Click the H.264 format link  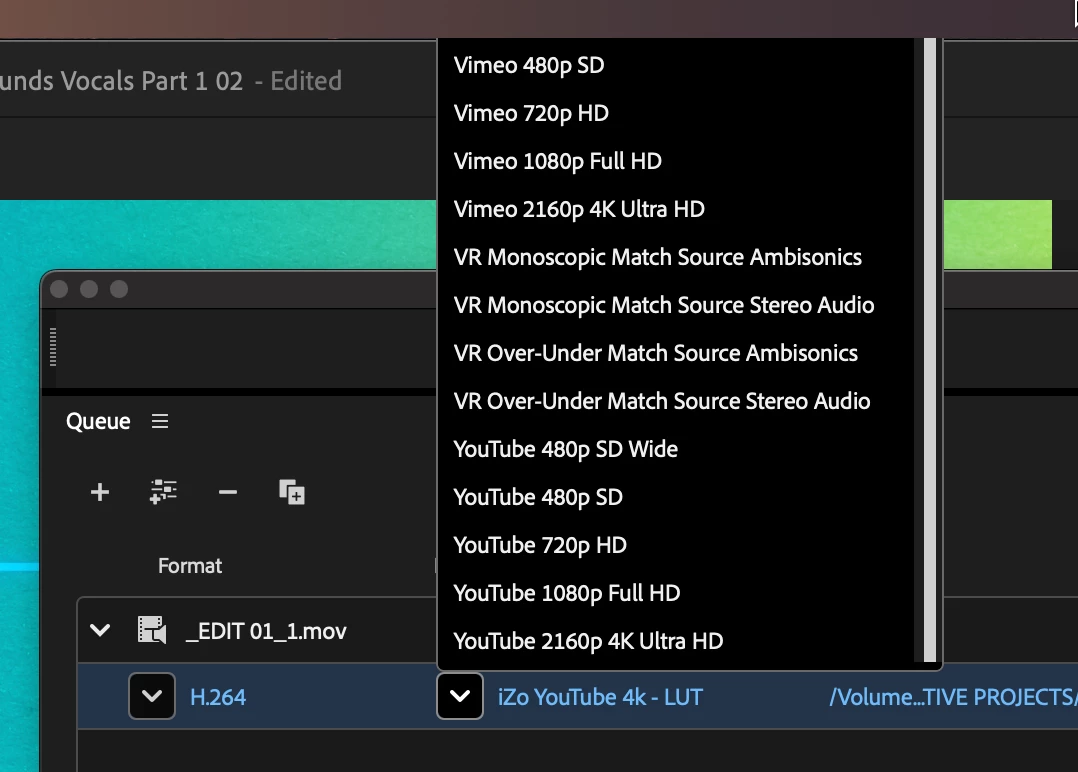(x=218, y=697)
